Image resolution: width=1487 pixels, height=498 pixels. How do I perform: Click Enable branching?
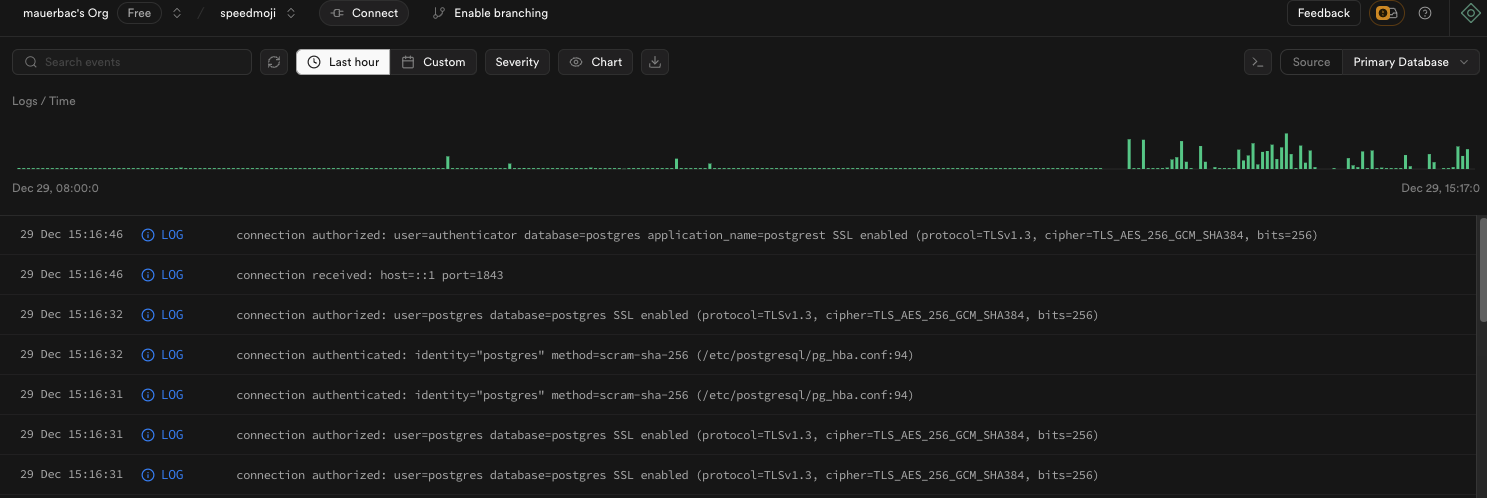pos(490,13)
